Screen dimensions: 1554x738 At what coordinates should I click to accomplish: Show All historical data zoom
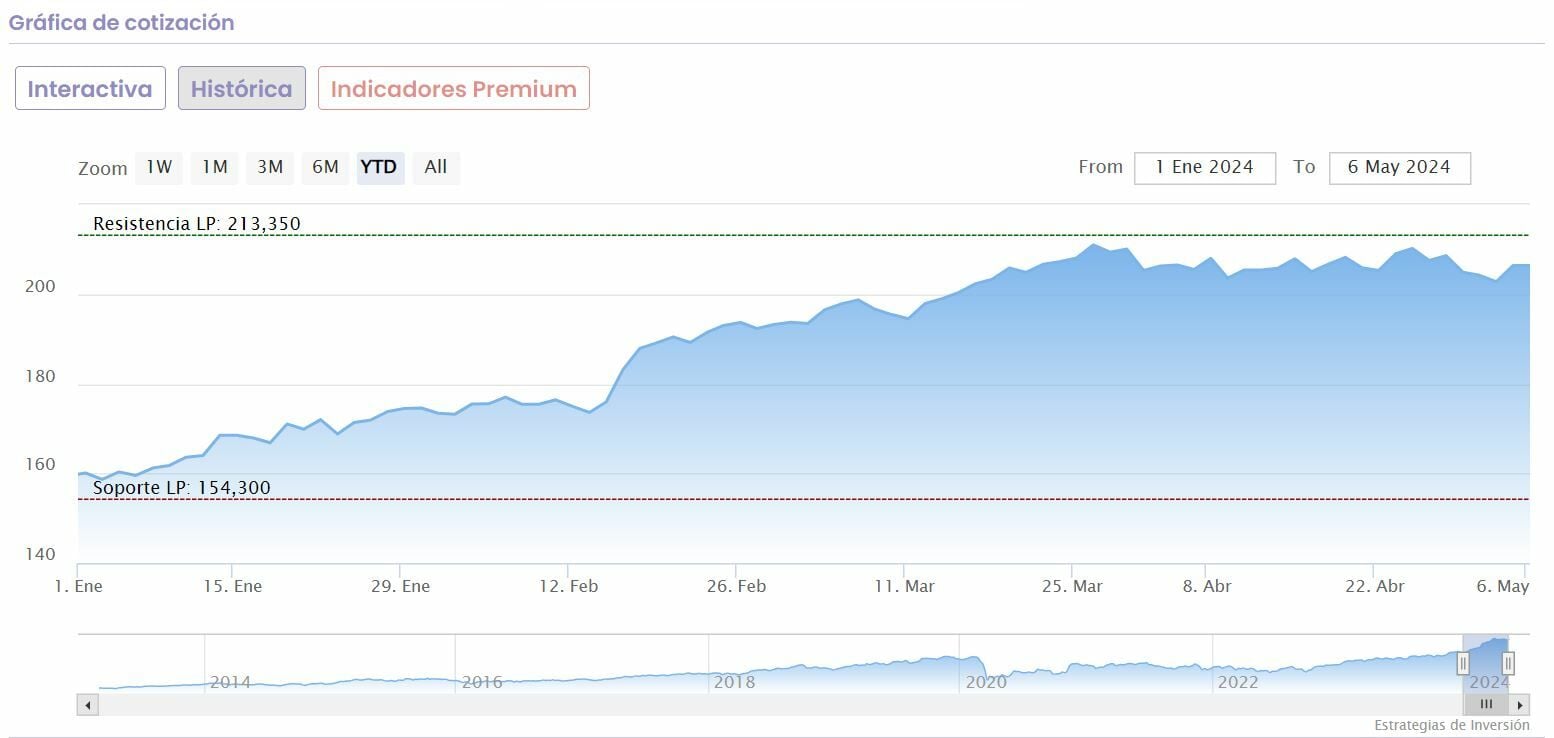[435, 167]
